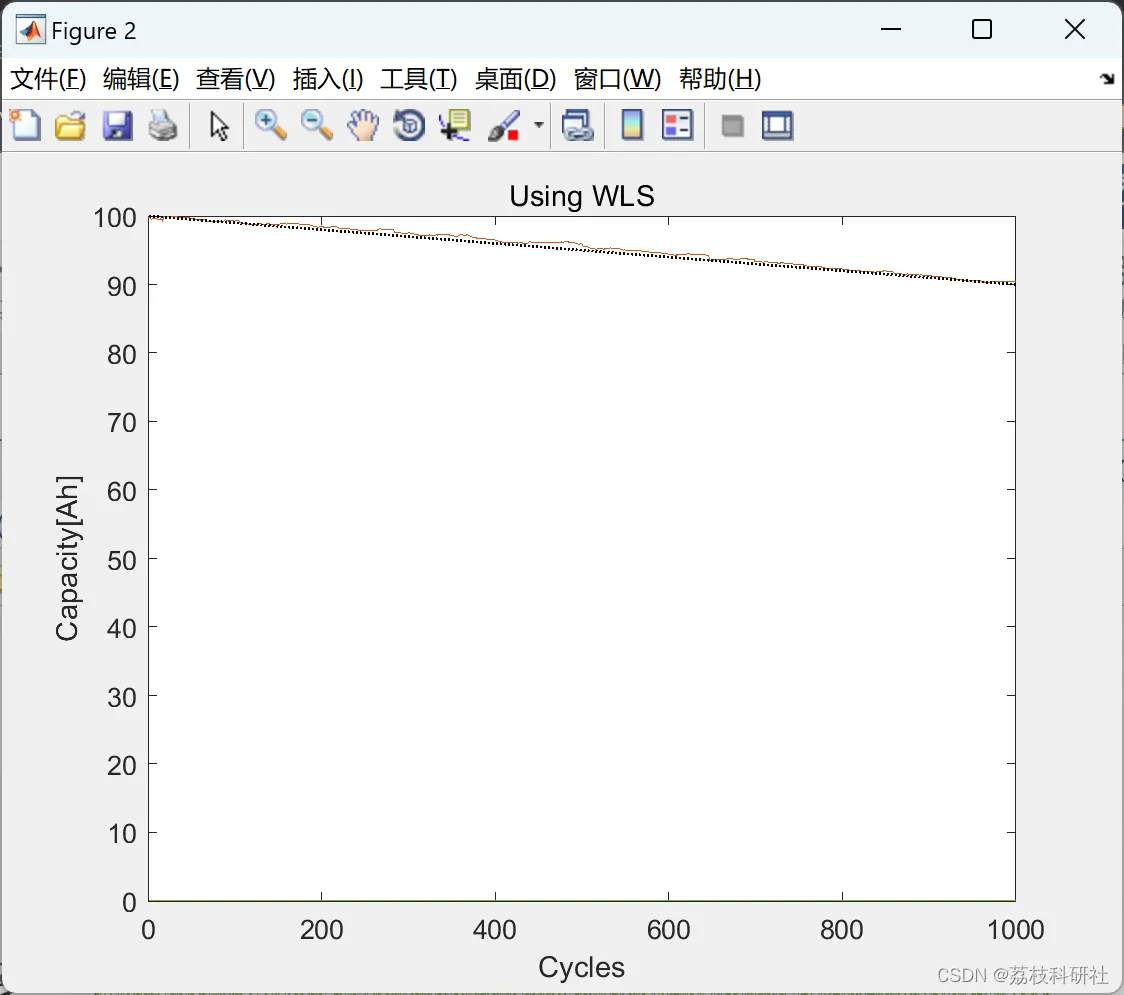Click the y-axis tick label 90
This screenshot has width=1124, height=995.
122,287
